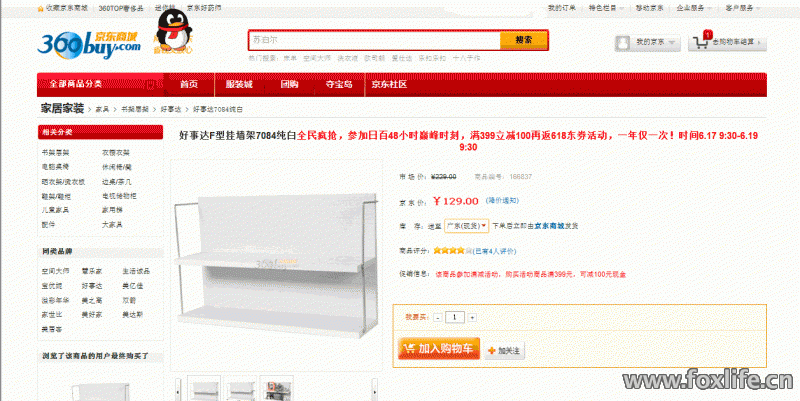Expand the 客户服务 top menu
Image resolution: width=800 pixels, height=401 pixels.
pyautogui.click(x=742, y=8)
